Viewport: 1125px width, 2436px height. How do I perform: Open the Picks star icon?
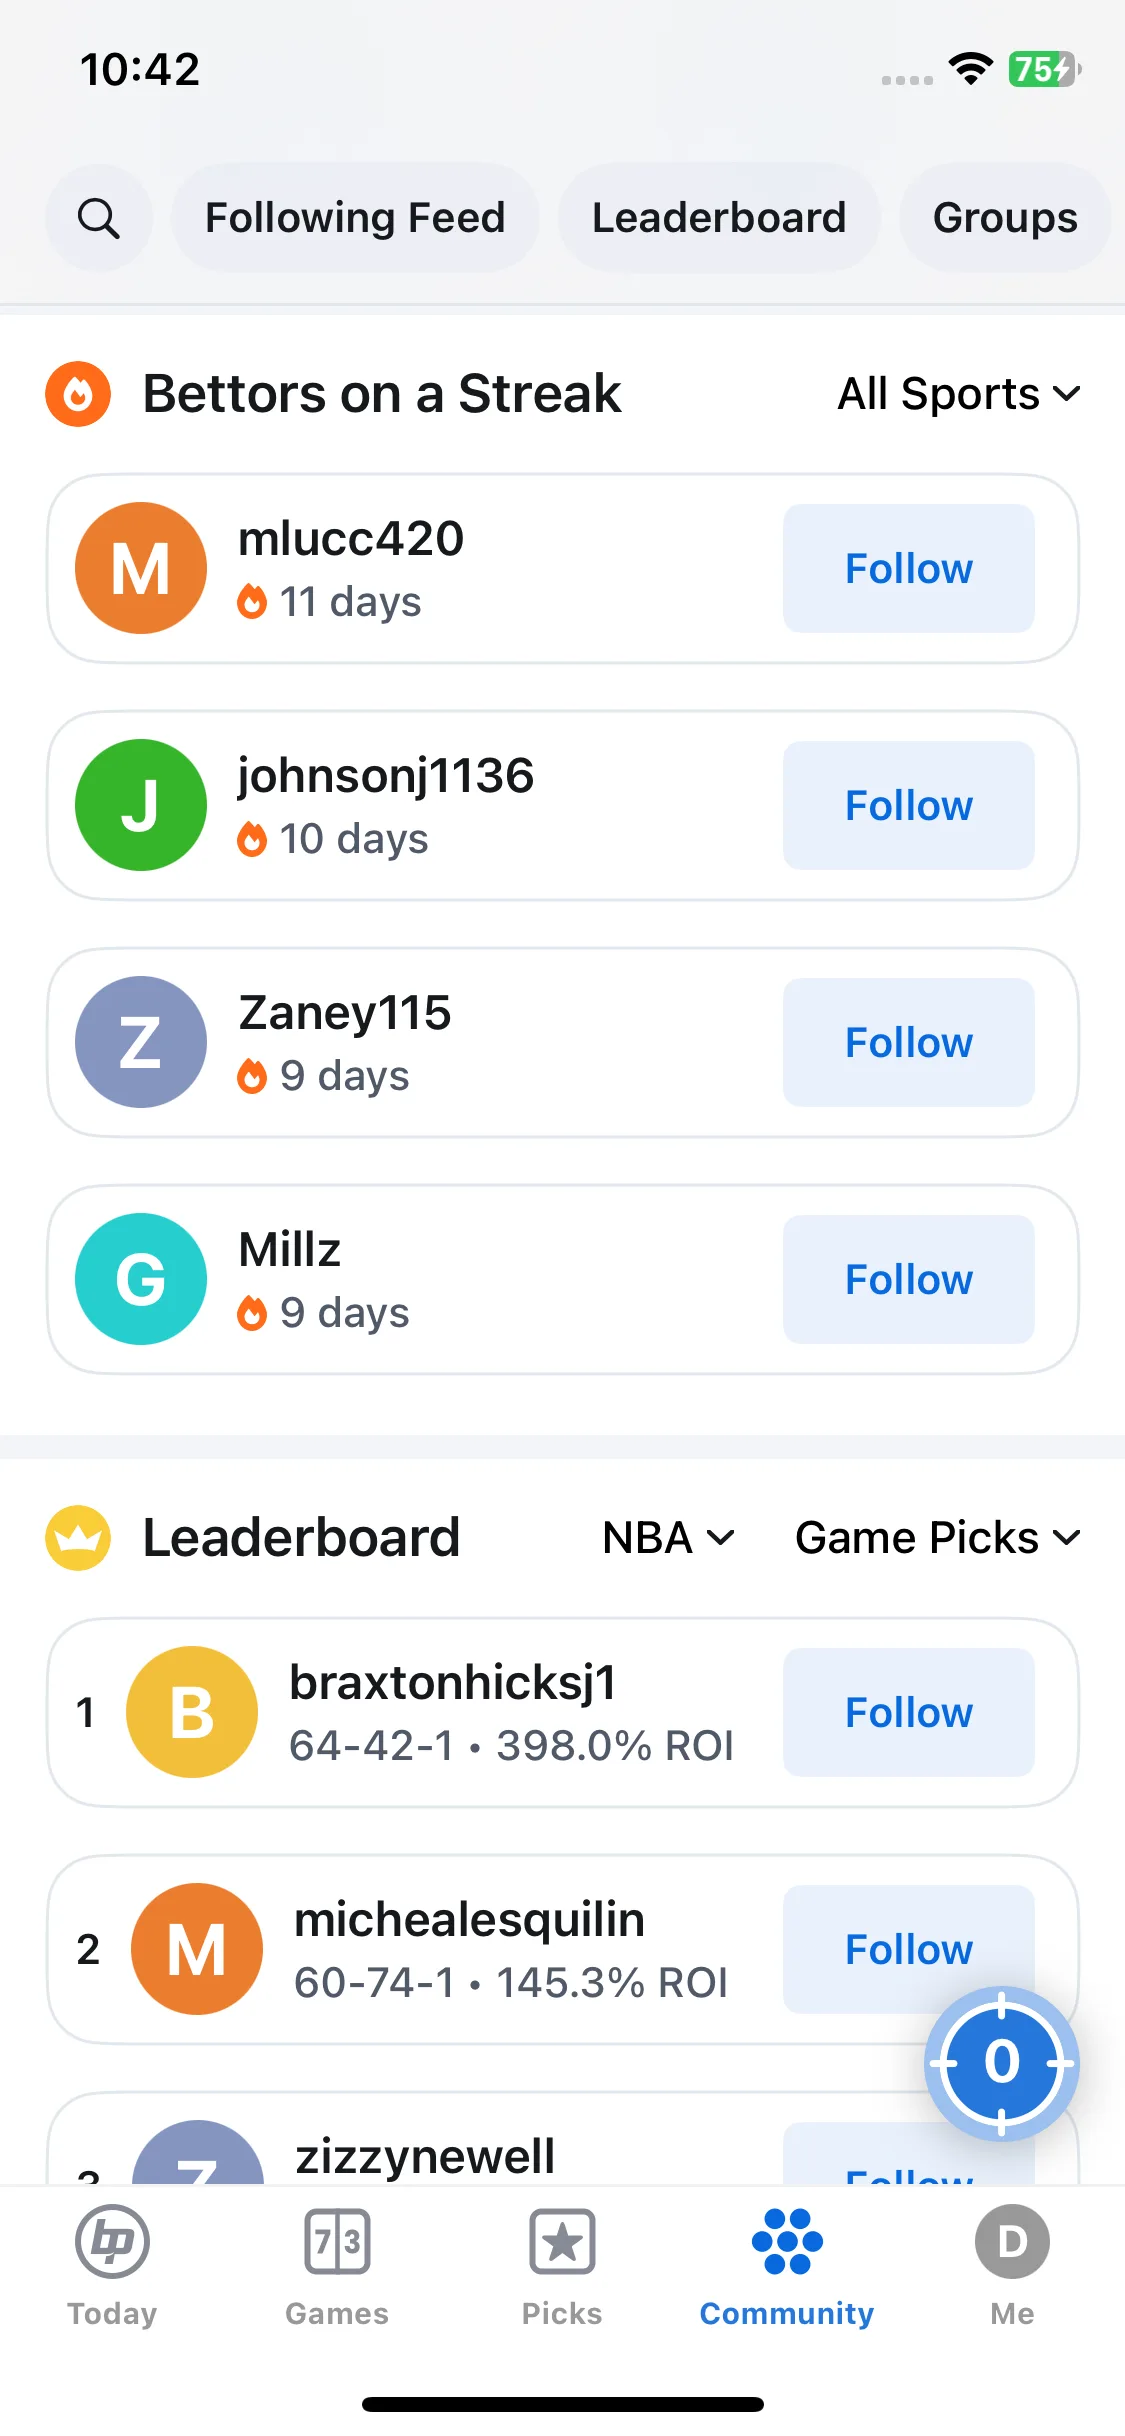[562, 2242]
